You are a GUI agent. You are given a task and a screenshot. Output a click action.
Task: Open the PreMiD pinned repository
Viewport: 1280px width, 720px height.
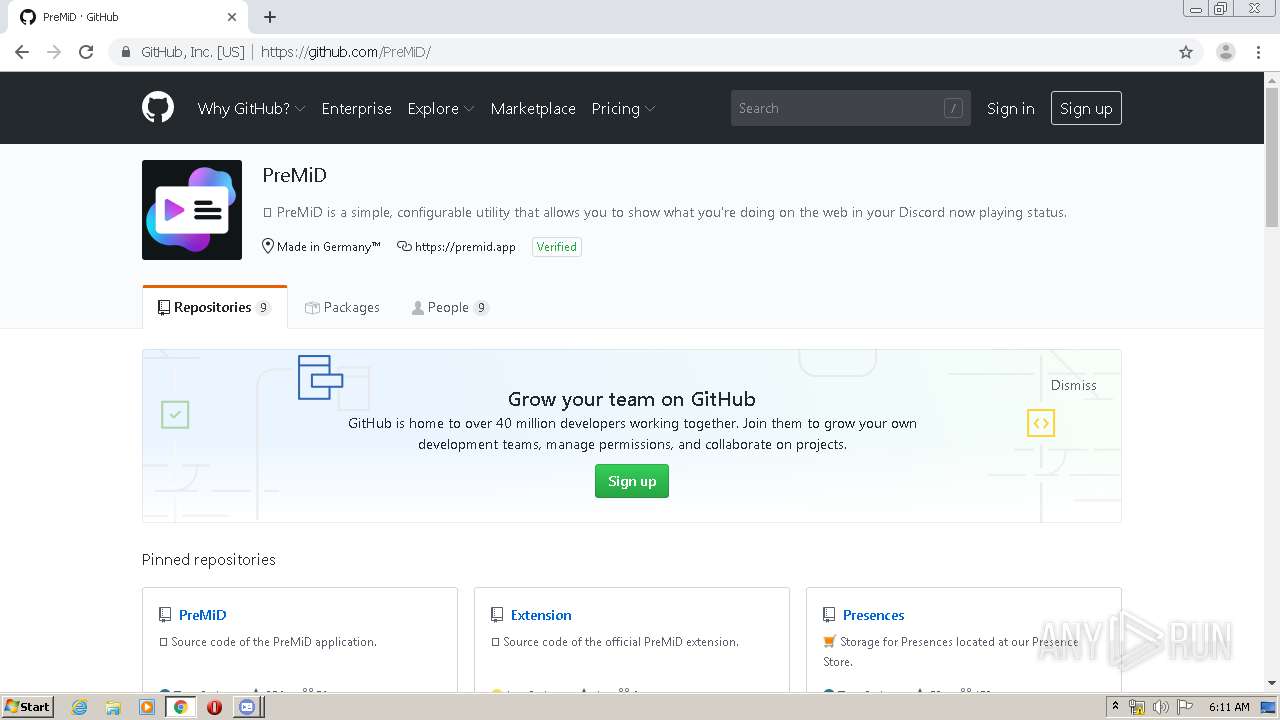click(x=203, y=615)
